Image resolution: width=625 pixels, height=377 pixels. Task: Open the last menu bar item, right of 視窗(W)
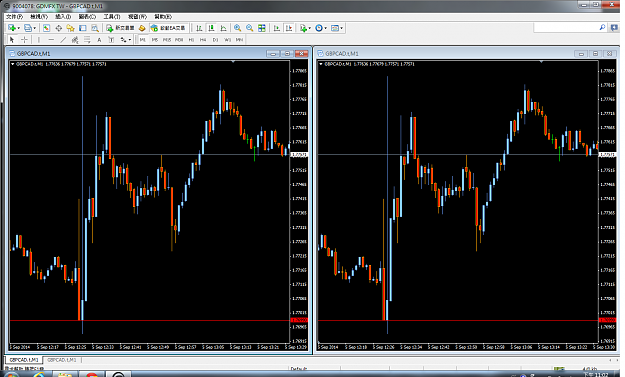pos(163,16)
